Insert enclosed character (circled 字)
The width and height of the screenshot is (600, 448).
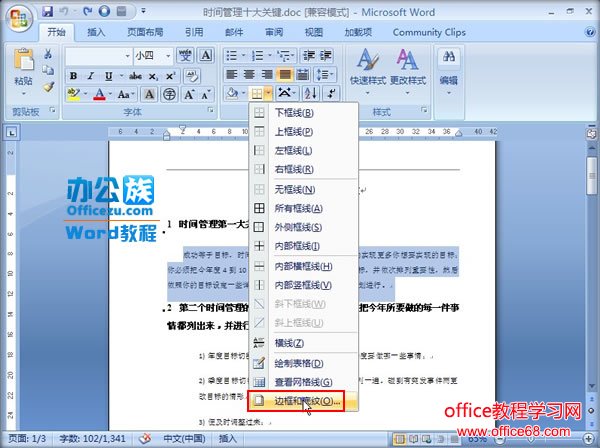[x=170, y=94]
